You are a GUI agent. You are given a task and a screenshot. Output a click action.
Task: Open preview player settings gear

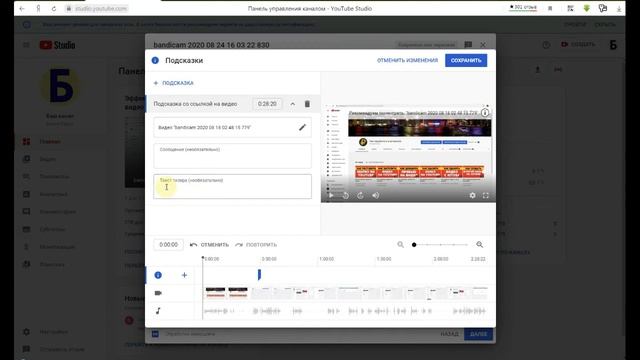point(472,196)
